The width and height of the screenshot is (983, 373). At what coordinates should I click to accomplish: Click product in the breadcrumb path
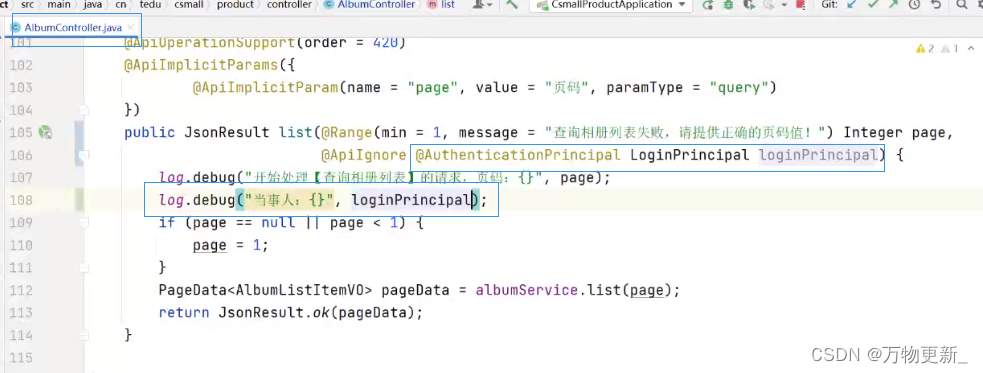(x=235, y=4)
